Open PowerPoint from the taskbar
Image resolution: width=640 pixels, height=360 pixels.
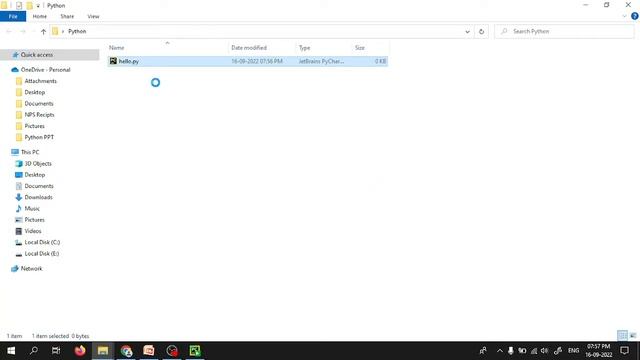coord(149,351)
